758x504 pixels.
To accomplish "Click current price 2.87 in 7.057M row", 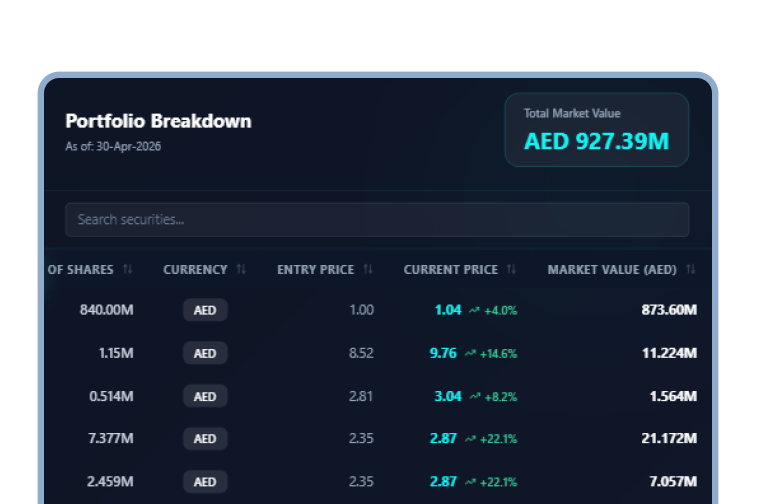I will [443, 482].
